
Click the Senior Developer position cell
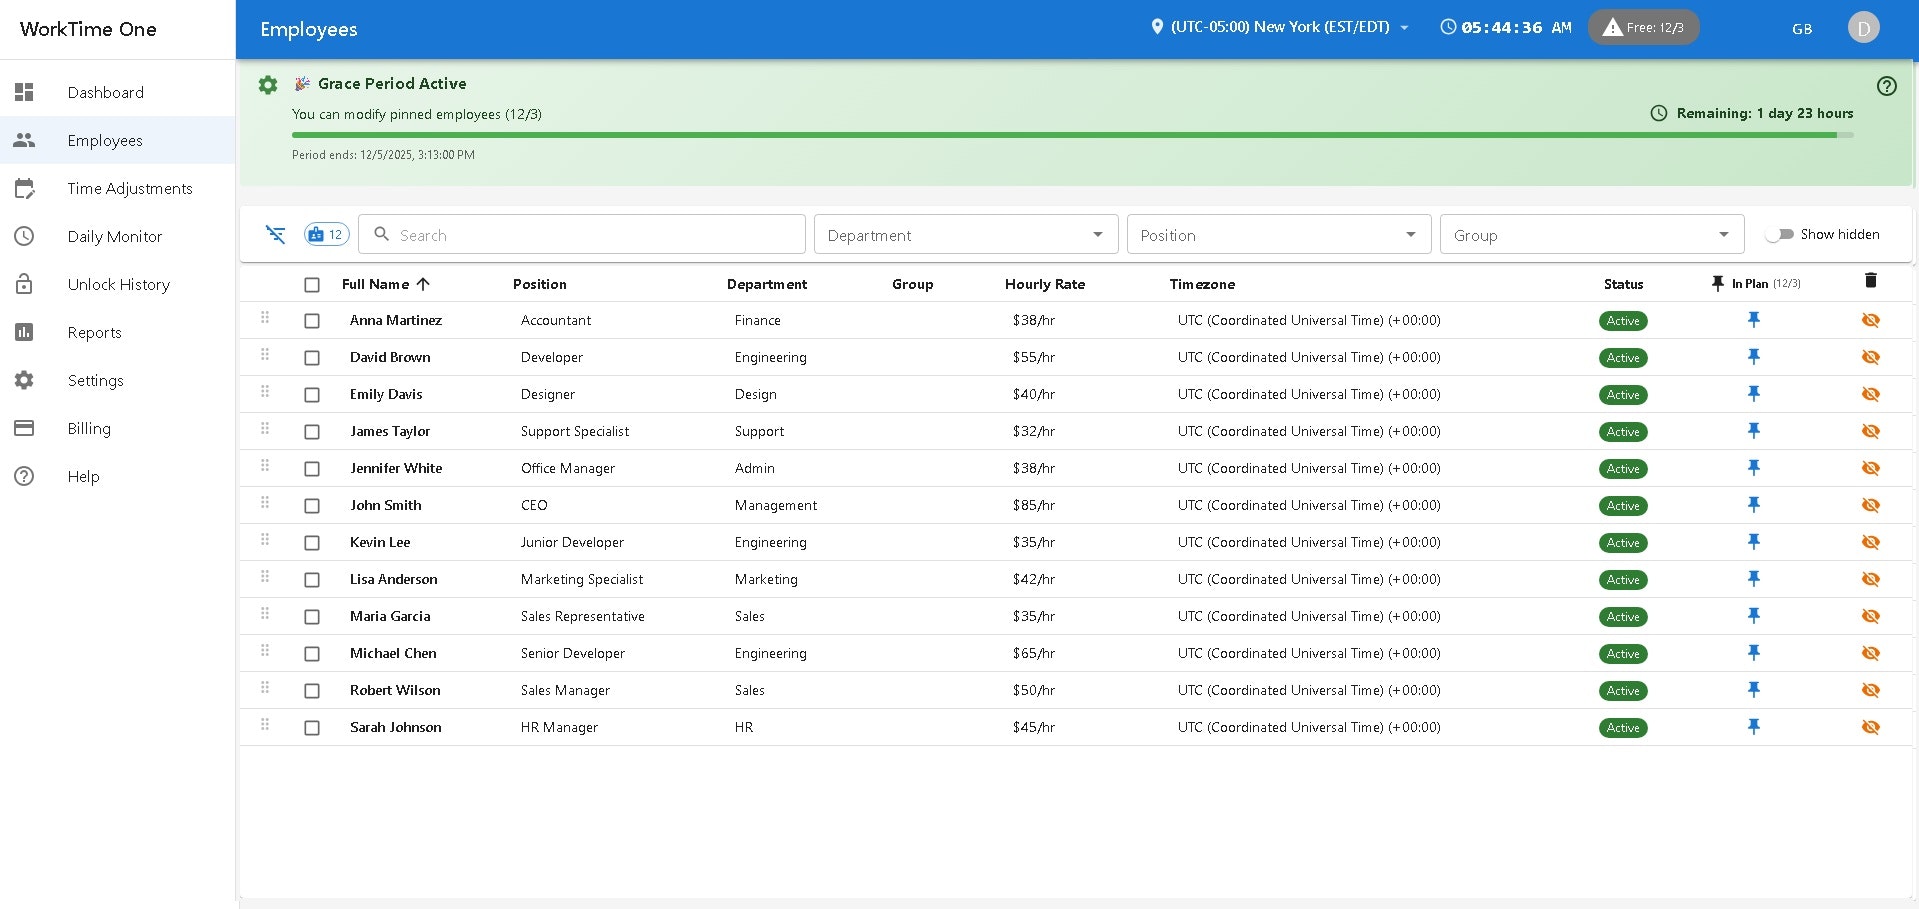click(x=573, y=653)
